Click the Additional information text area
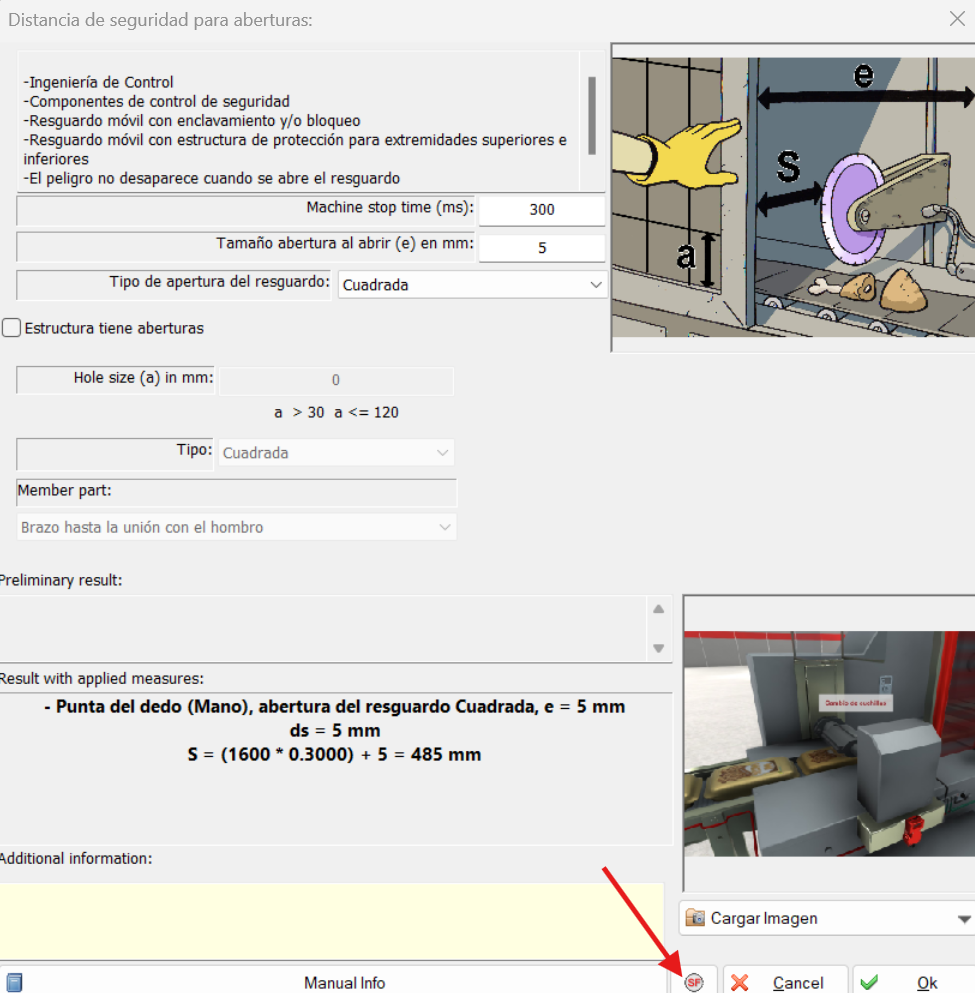975x993 pixels. point(332,921)
